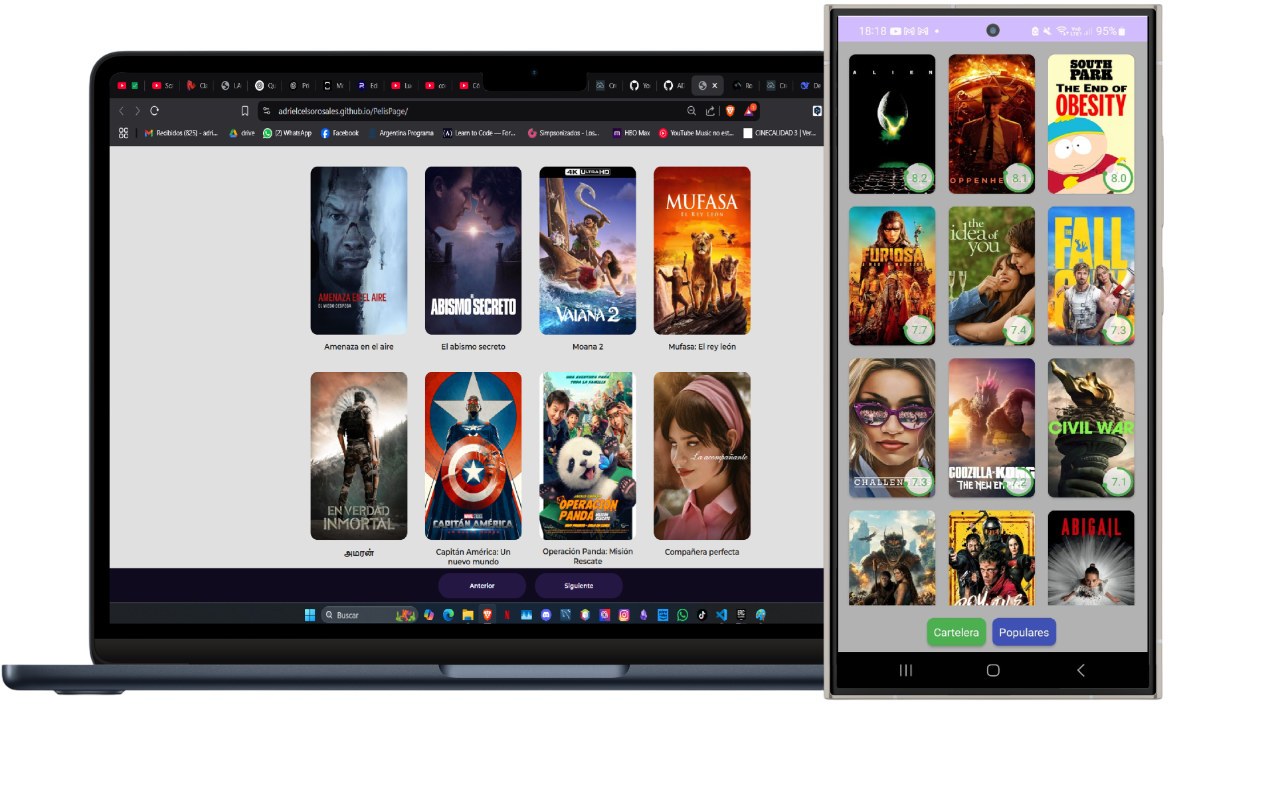Launch Microsoft Edge from the taskbar

(449, 615)
